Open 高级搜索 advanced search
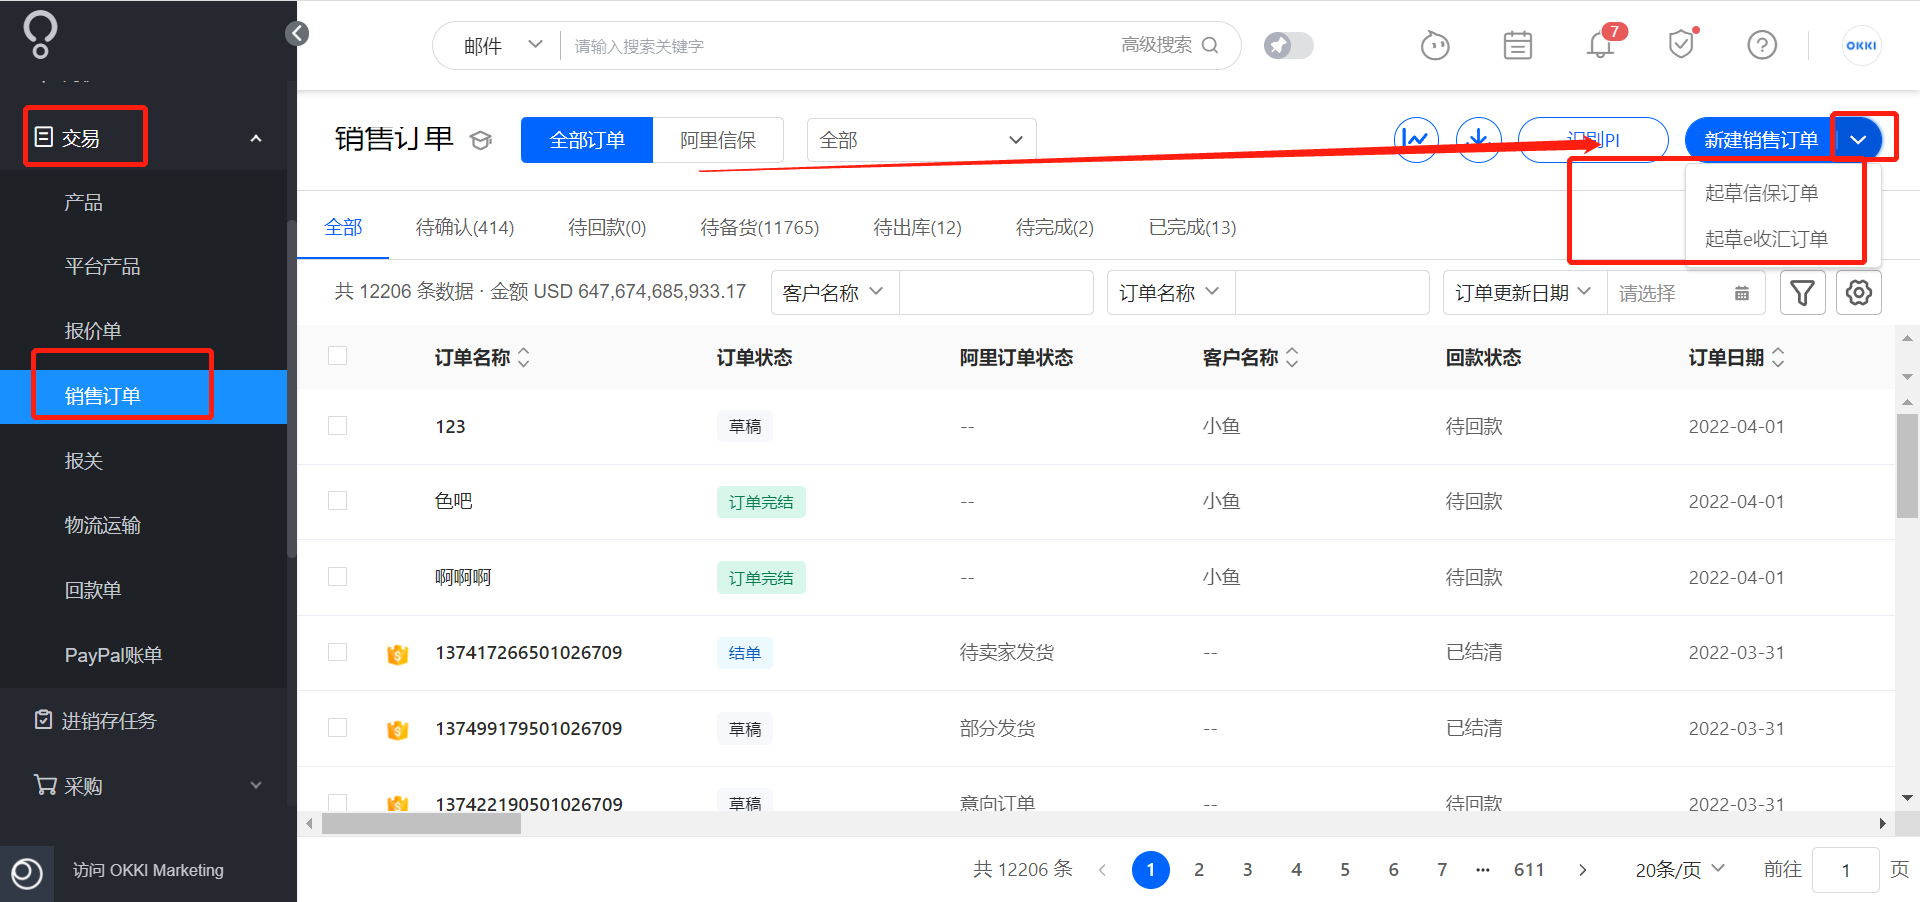 [x=1157, y=45]
